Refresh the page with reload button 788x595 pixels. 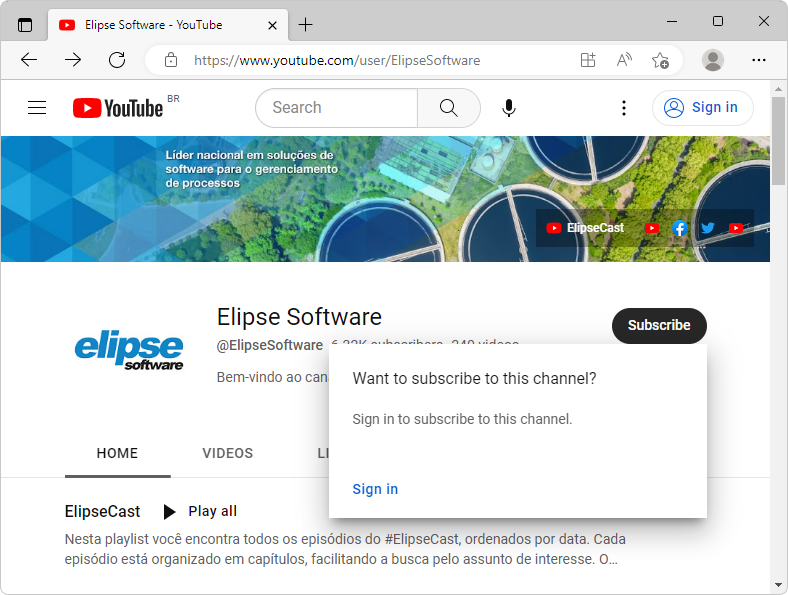click(x=117, y=60)
